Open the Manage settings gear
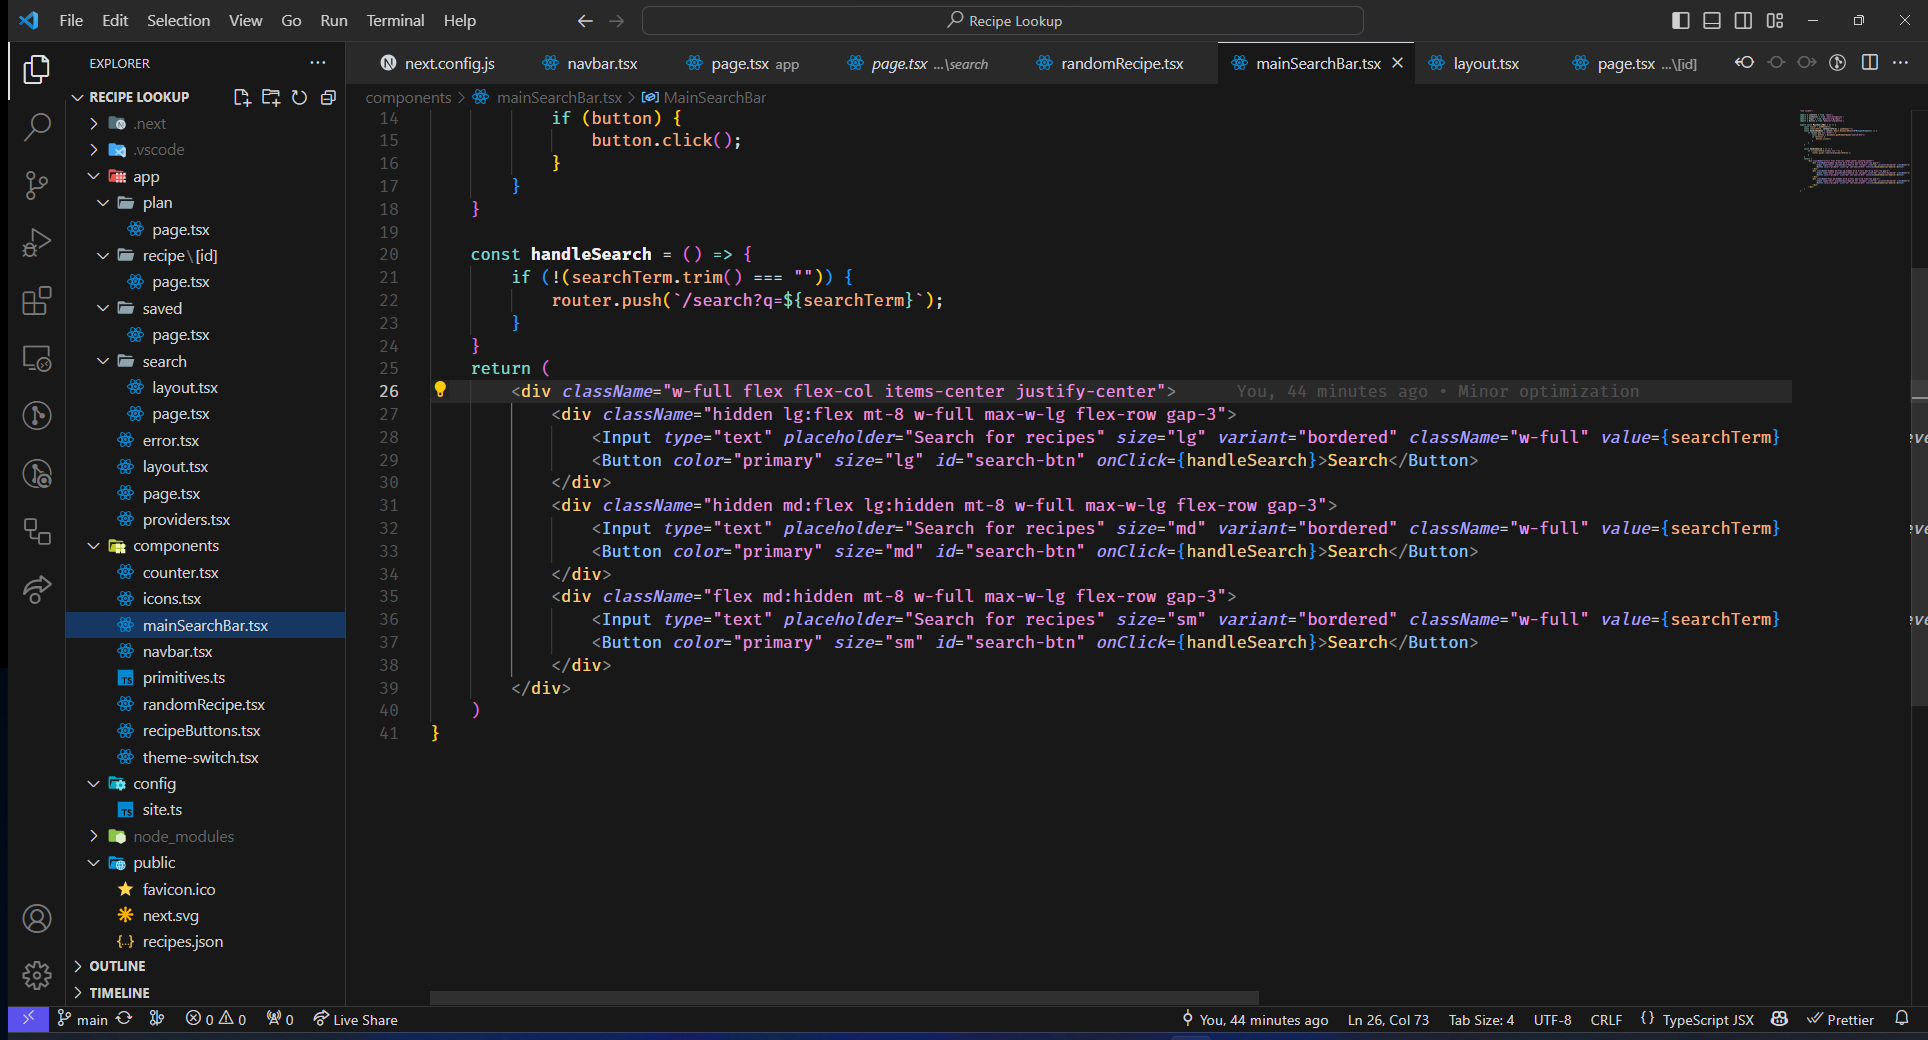 pyautogui.click(x=37, y=975)
